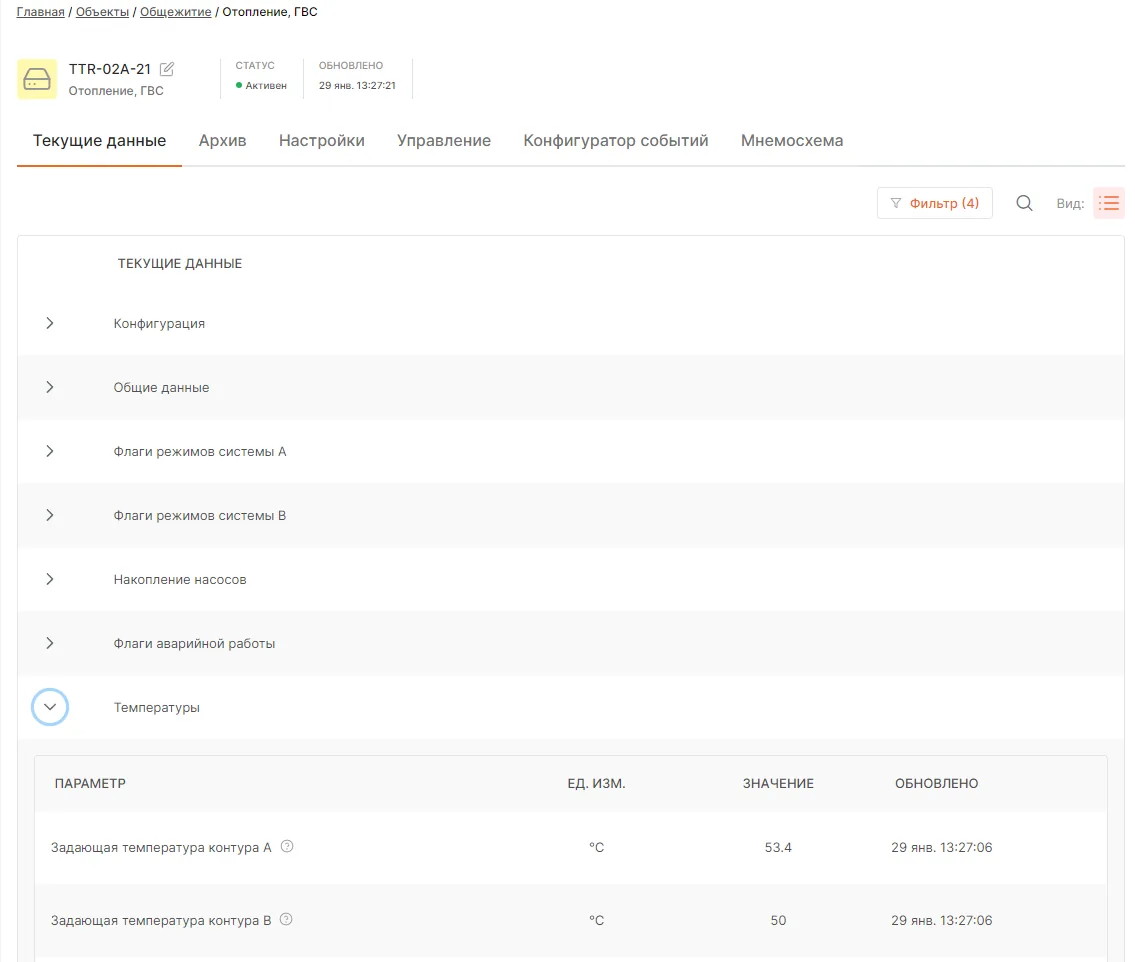Click the Температуры section title
The height and width of the screenshot is (962, 1135).
156,707
